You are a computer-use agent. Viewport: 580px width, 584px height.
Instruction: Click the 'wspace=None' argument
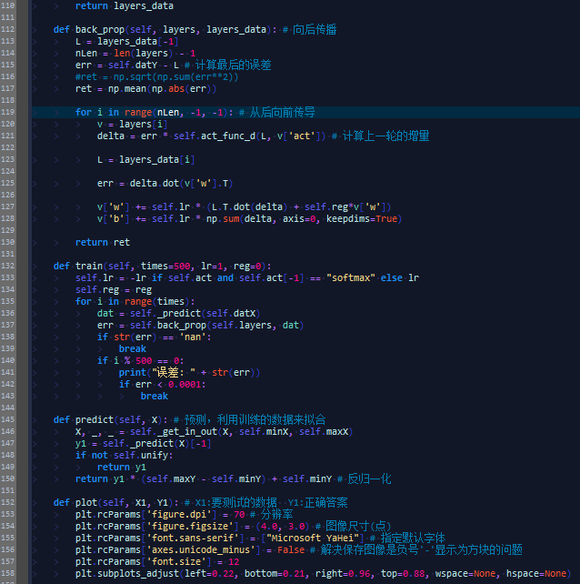pos(465,574)
